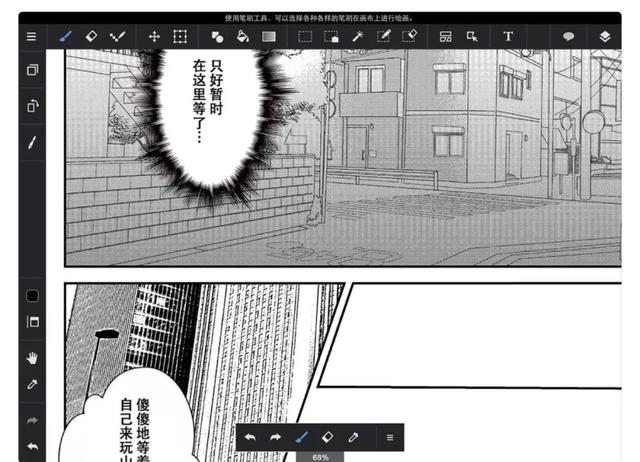Viewport: 640px width, 462px height.
Task: Click the rotate canvas icon in left sidebar
Action: point(32,106)
